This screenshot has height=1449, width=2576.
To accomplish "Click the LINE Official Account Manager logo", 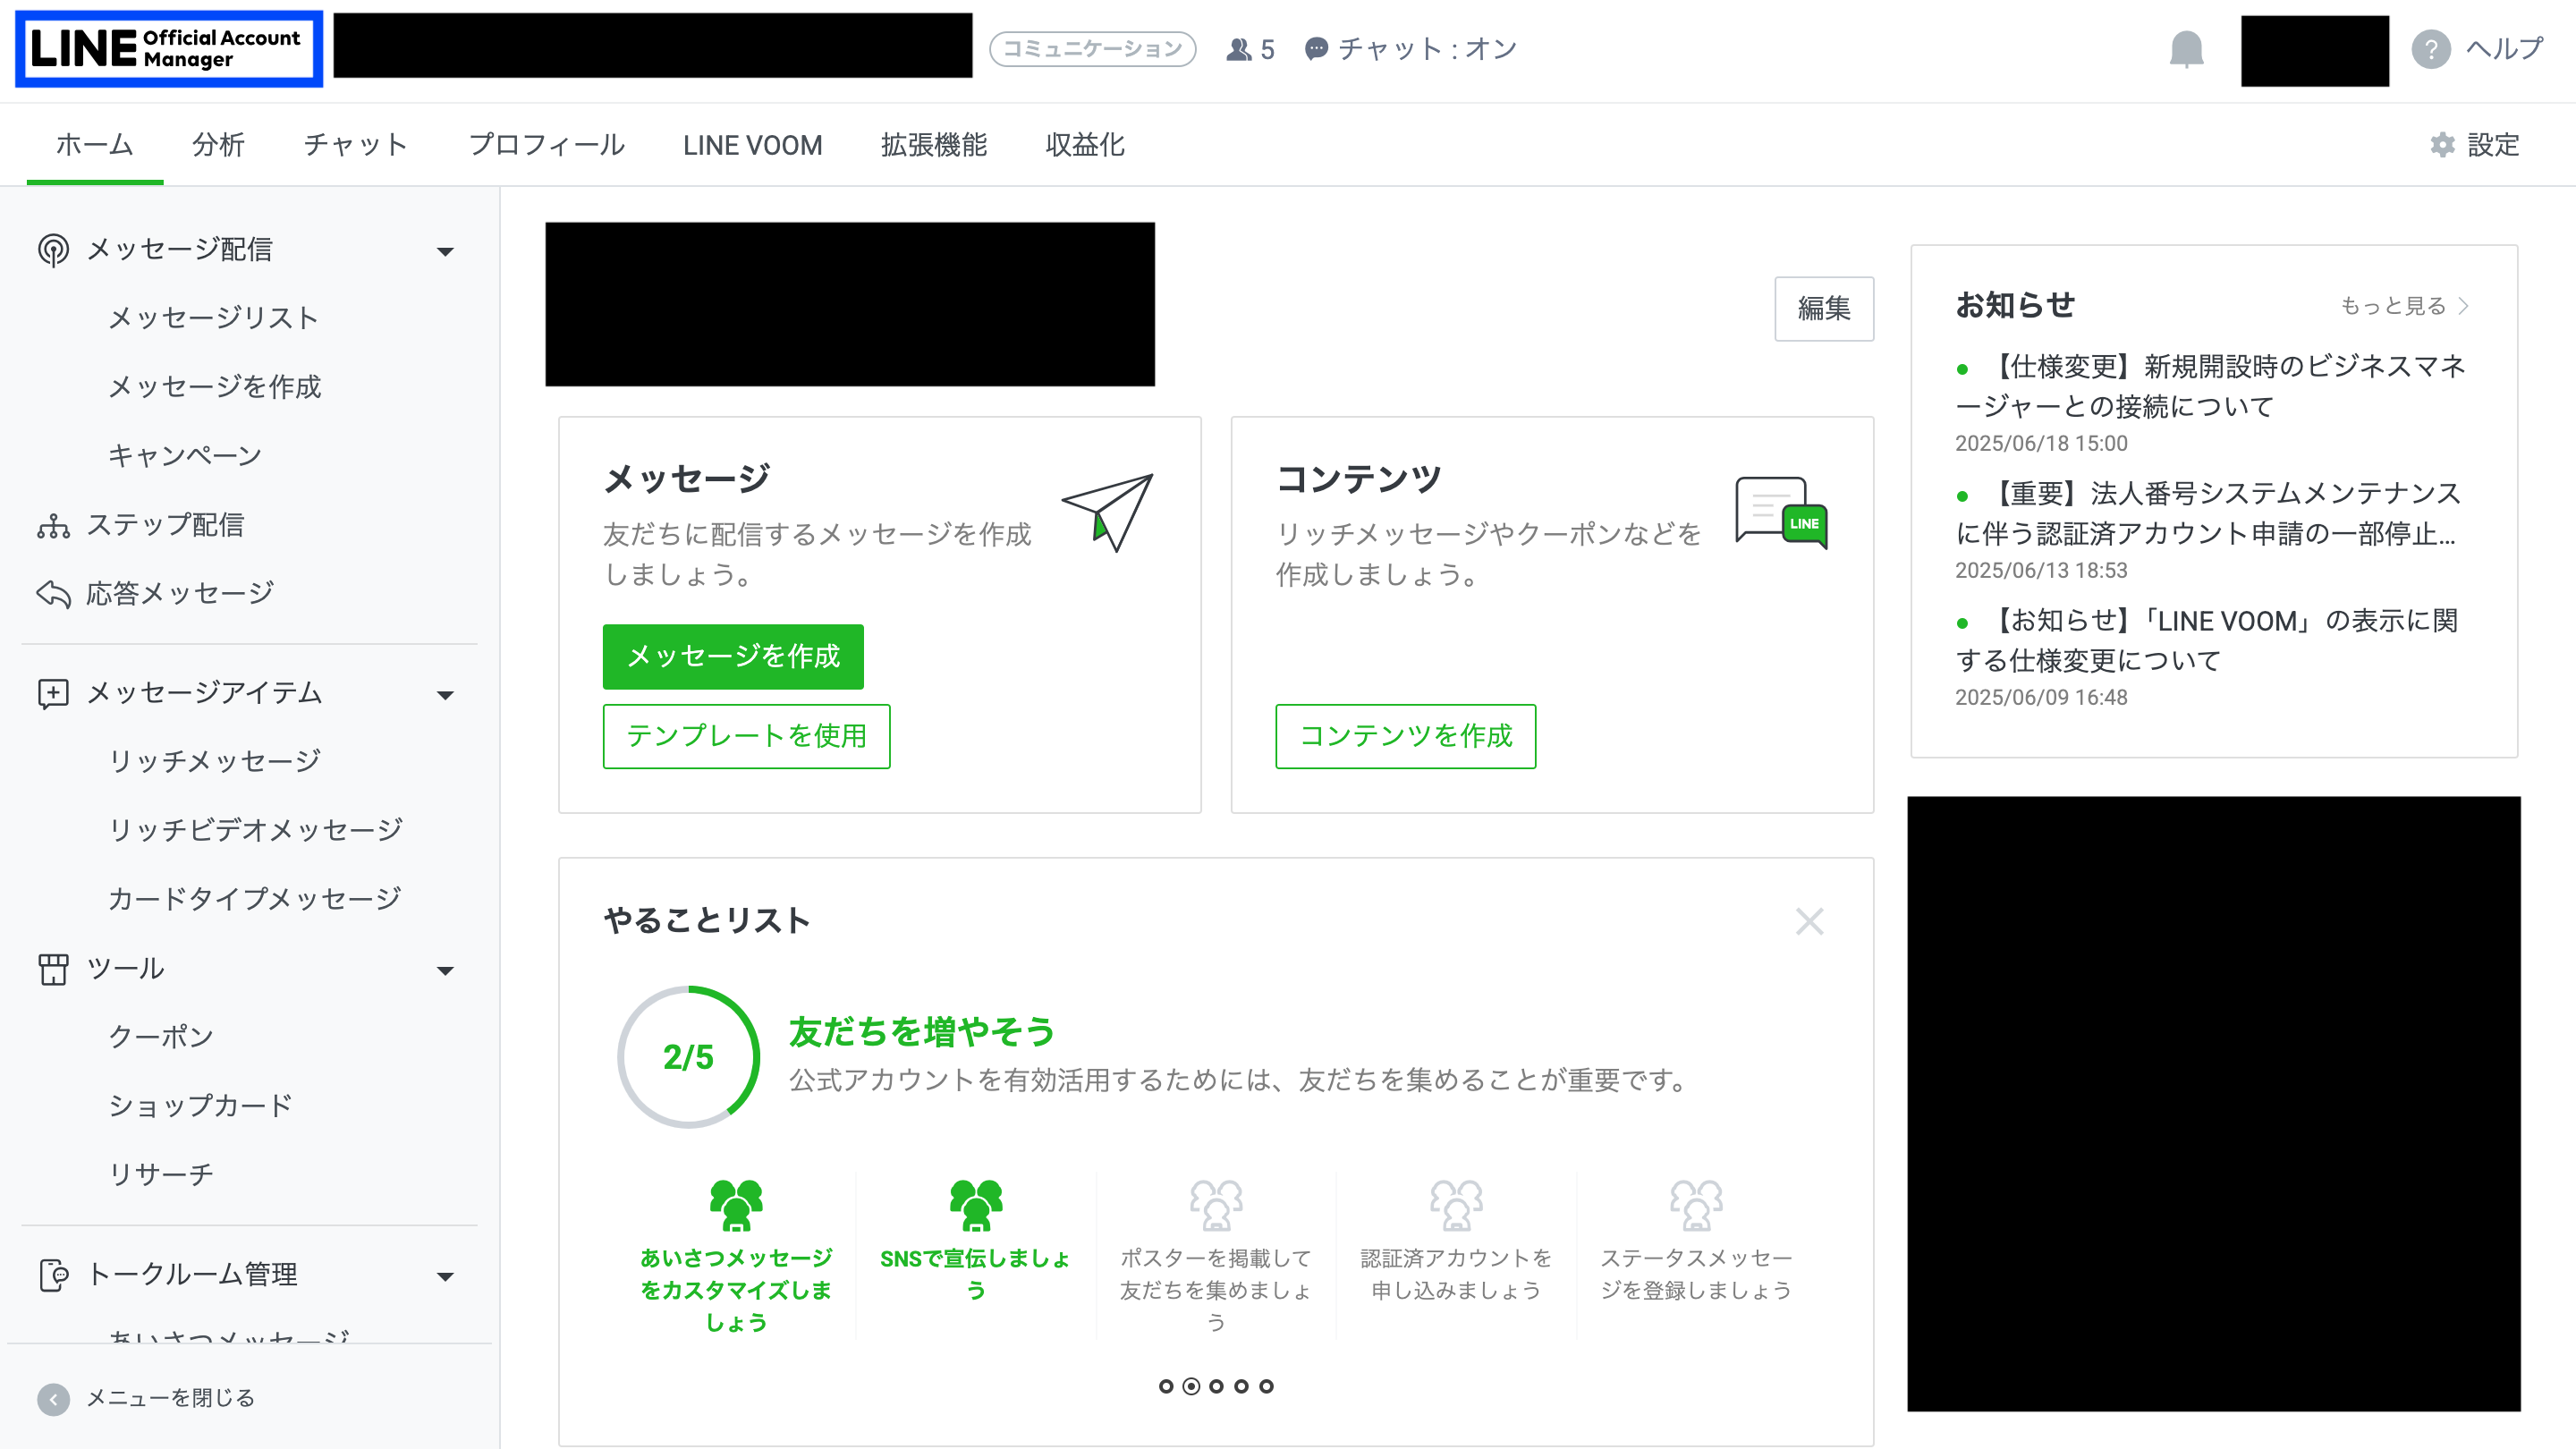I will (x=168, y=49).
